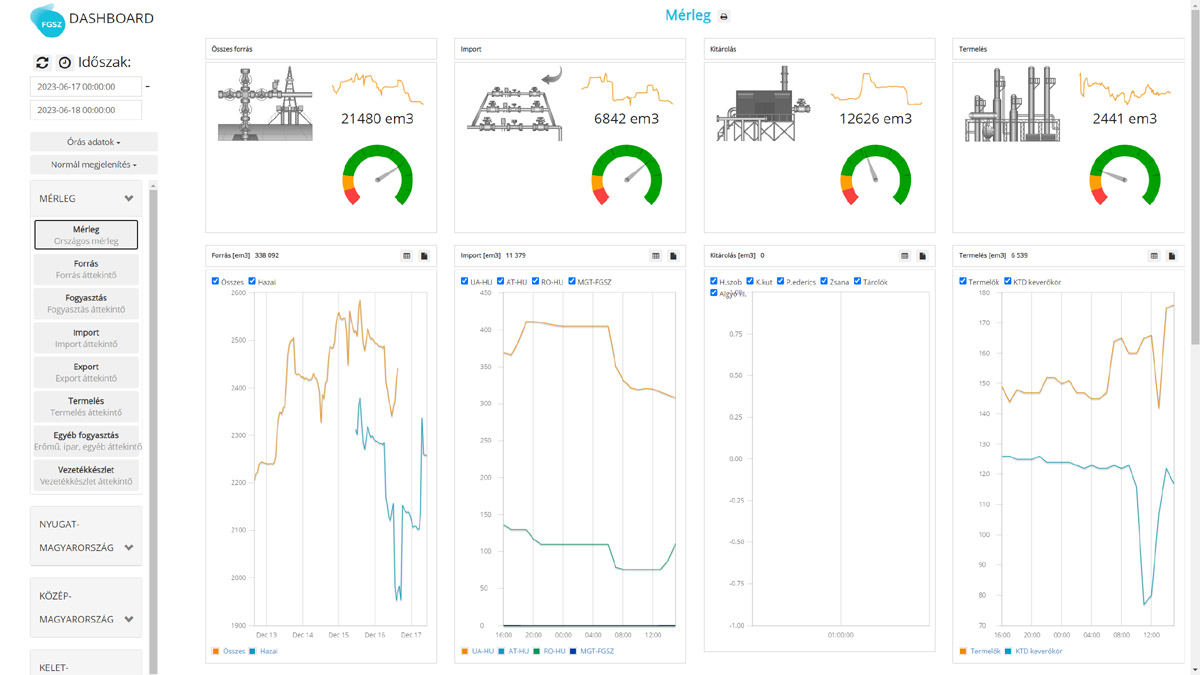Open Forrás áttekintő menu item
Viewport: 1200px width, 675px height.
86,269
